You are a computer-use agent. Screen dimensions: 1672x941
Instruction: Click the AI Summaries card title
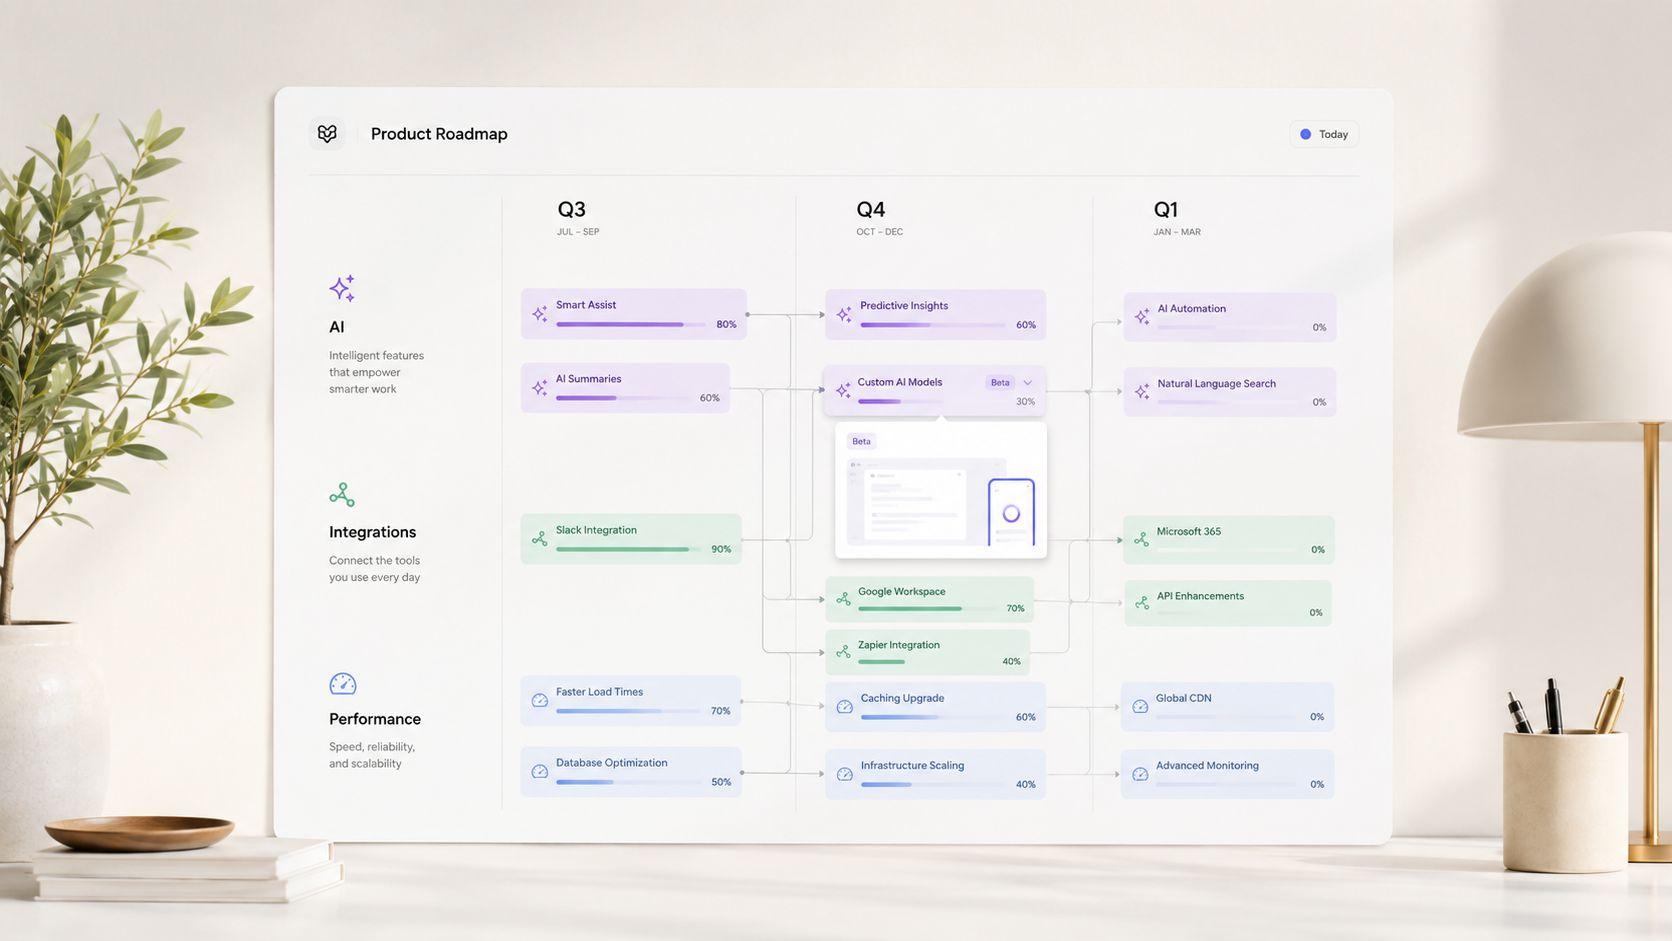coord(588,379)
